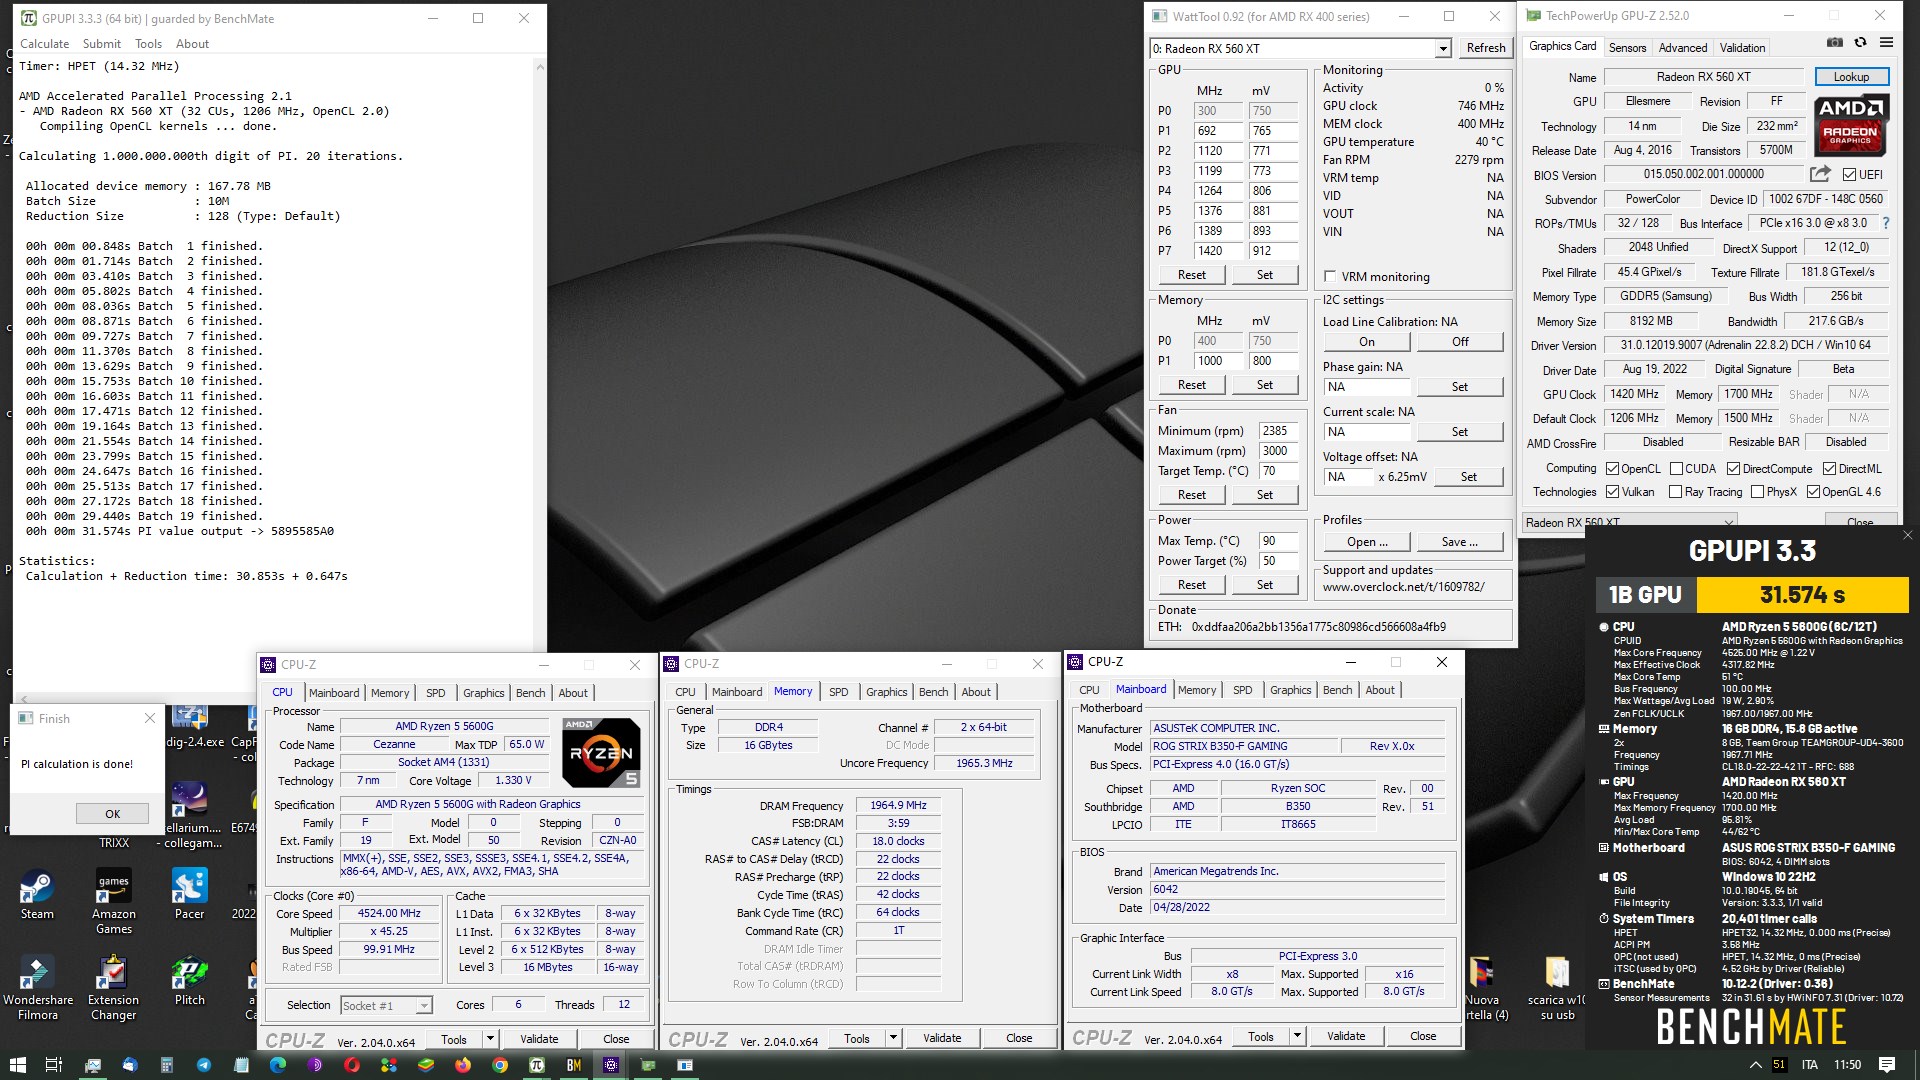Image resolution: width=1920 pixels, height=1080 pixels.
Task: Open SPD tab in CPU-Z Memory window
Action: 838,691
